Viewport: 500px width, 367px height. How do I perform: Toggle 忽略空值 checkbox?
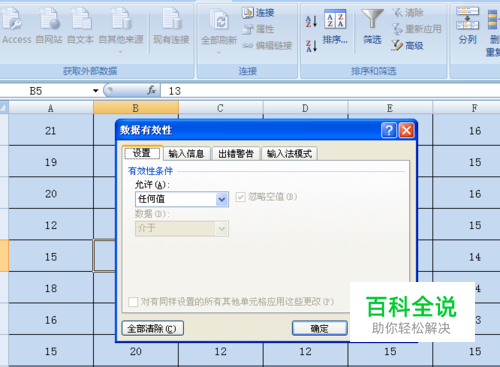tap(240, 197)
